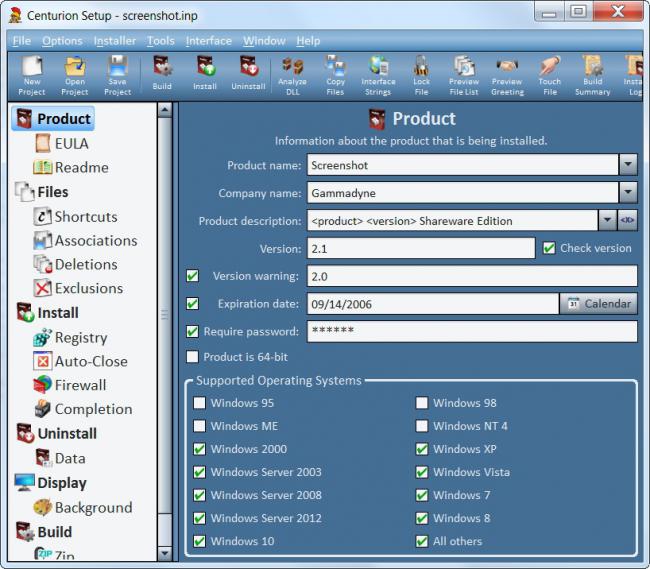Select Exclusions in the sidebar
Image resolution: width=650 pixels, height=569 pixels.
coord(78,288)
